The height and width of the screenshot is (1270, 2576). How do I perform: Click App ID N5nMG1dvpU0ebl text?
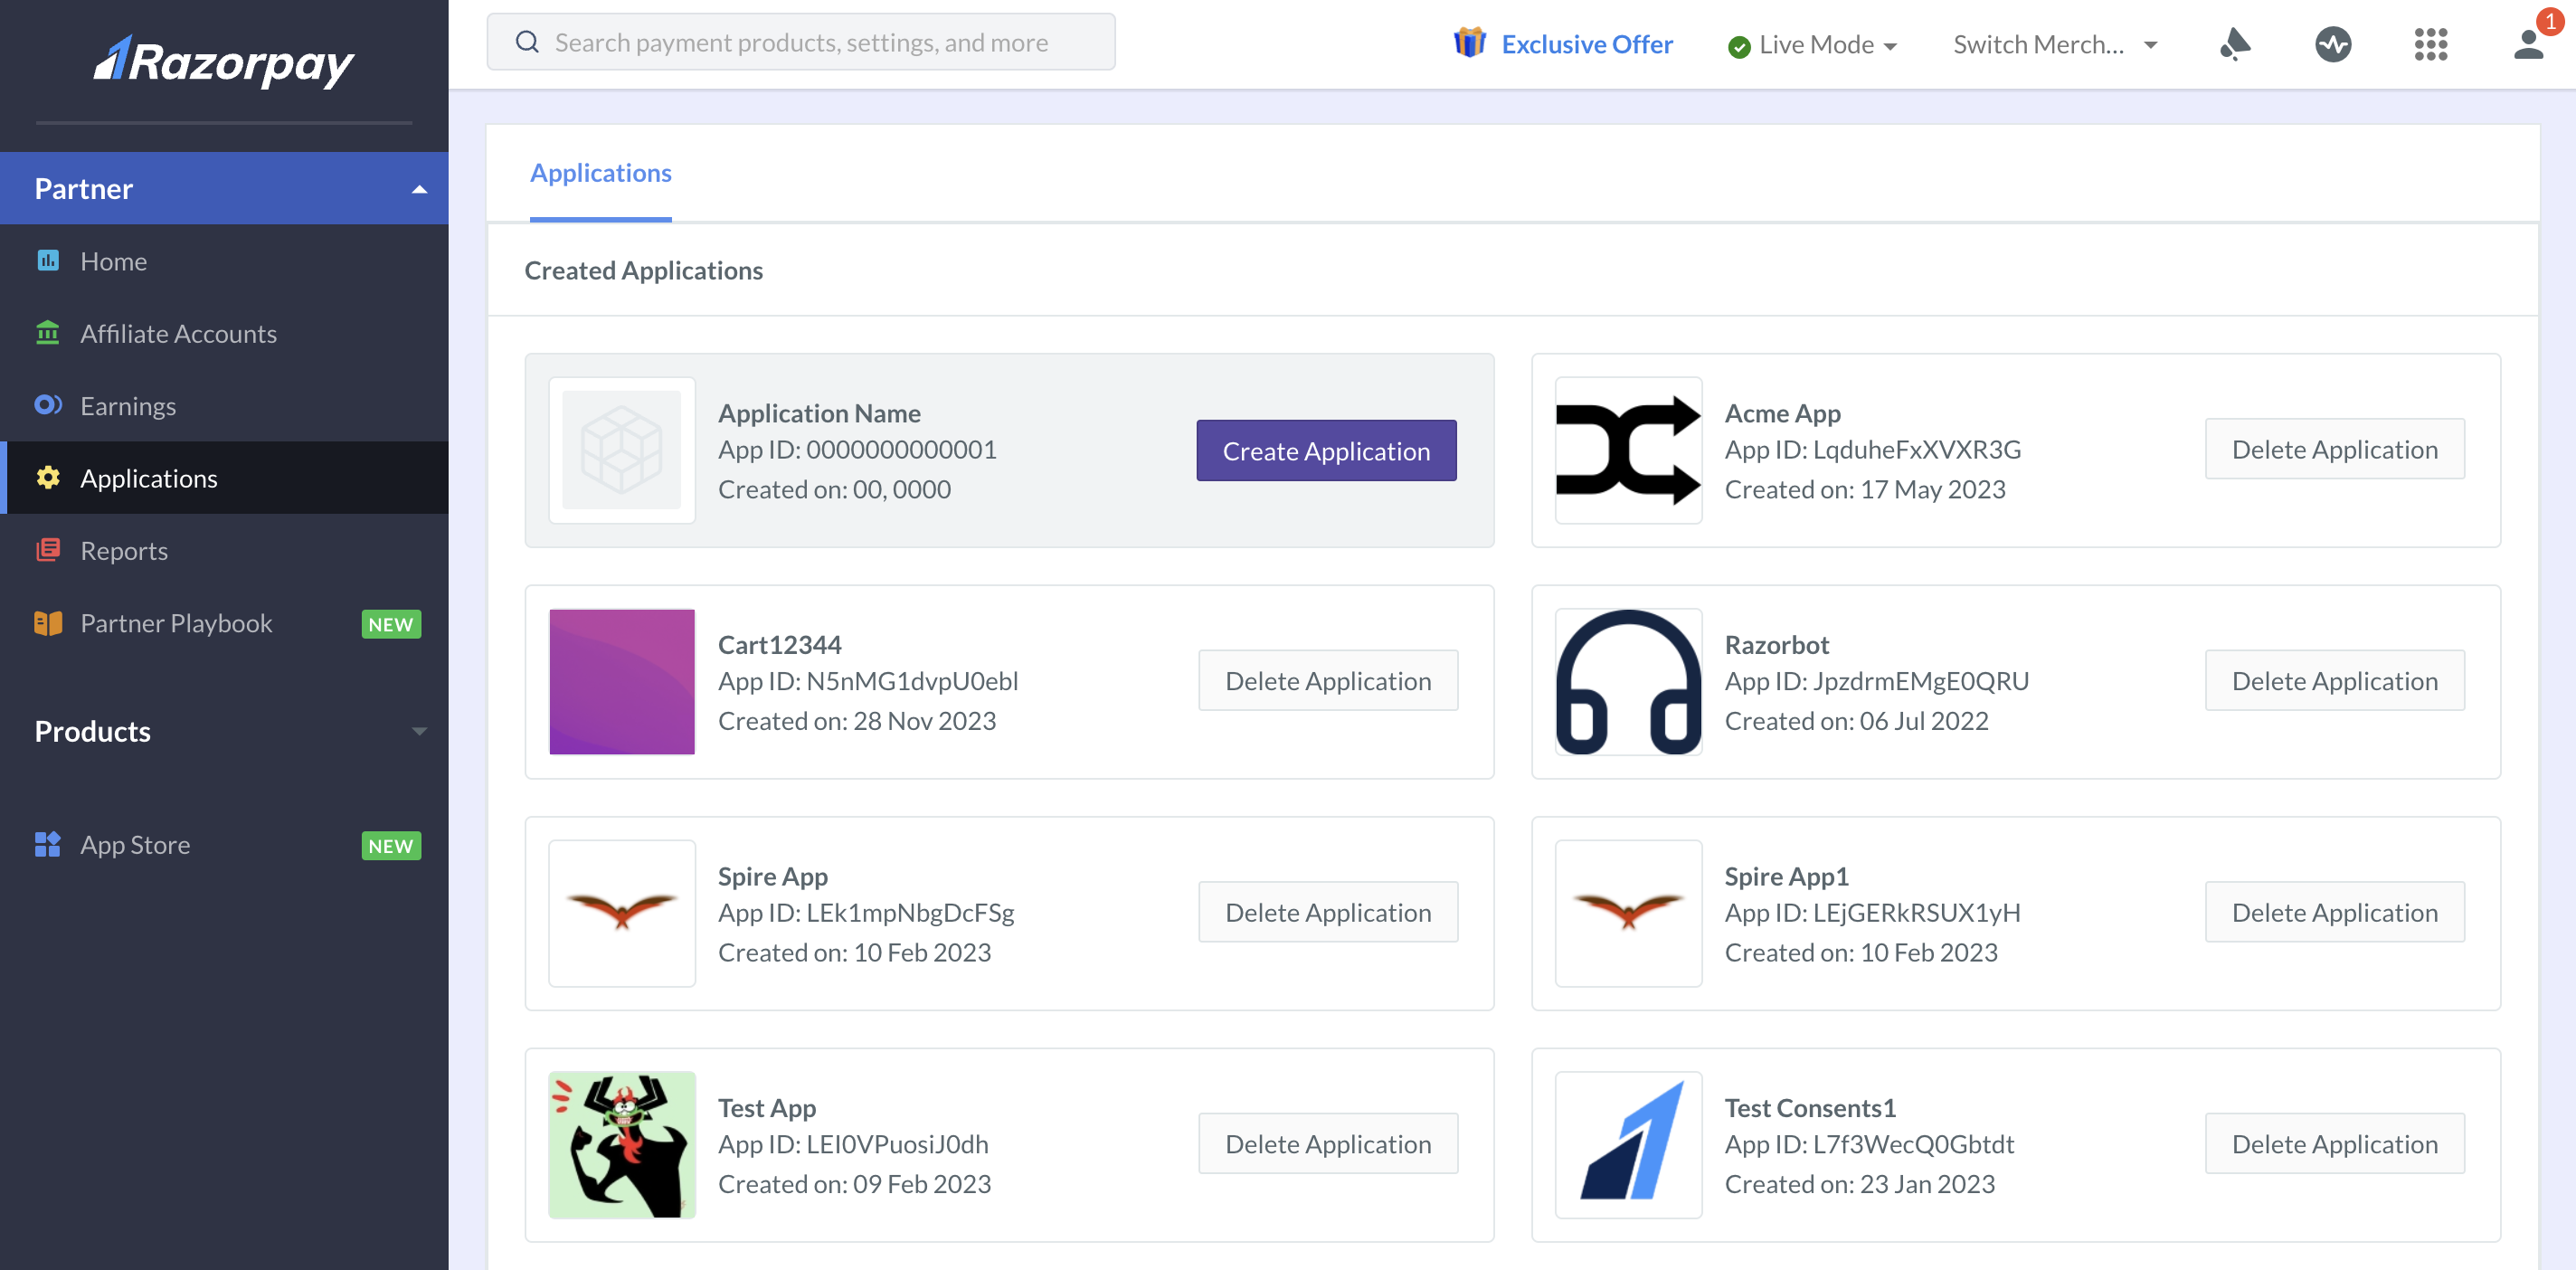pyautogui.click(x=868, y=680)
